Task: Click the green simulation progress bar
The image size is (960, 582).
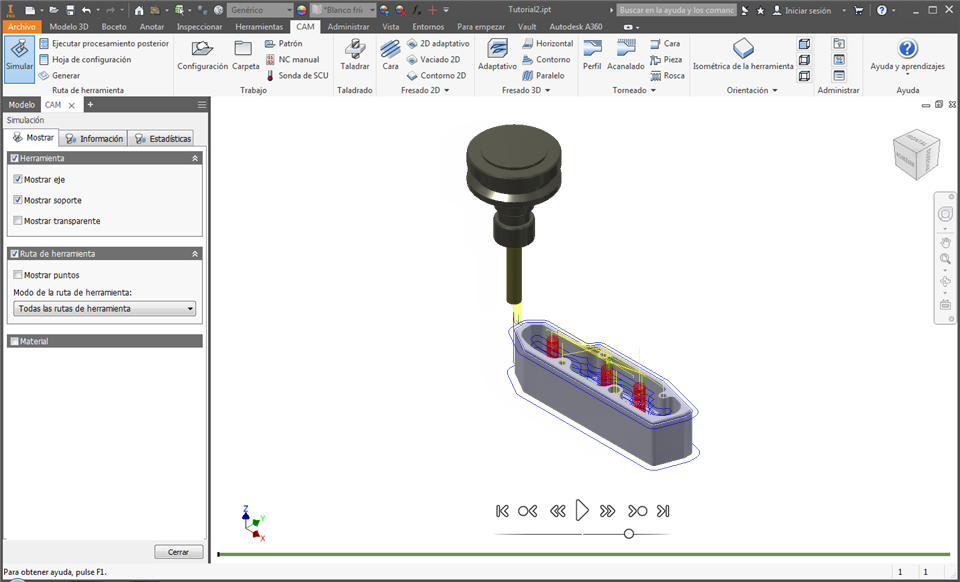Action: [x=584, y=554]
